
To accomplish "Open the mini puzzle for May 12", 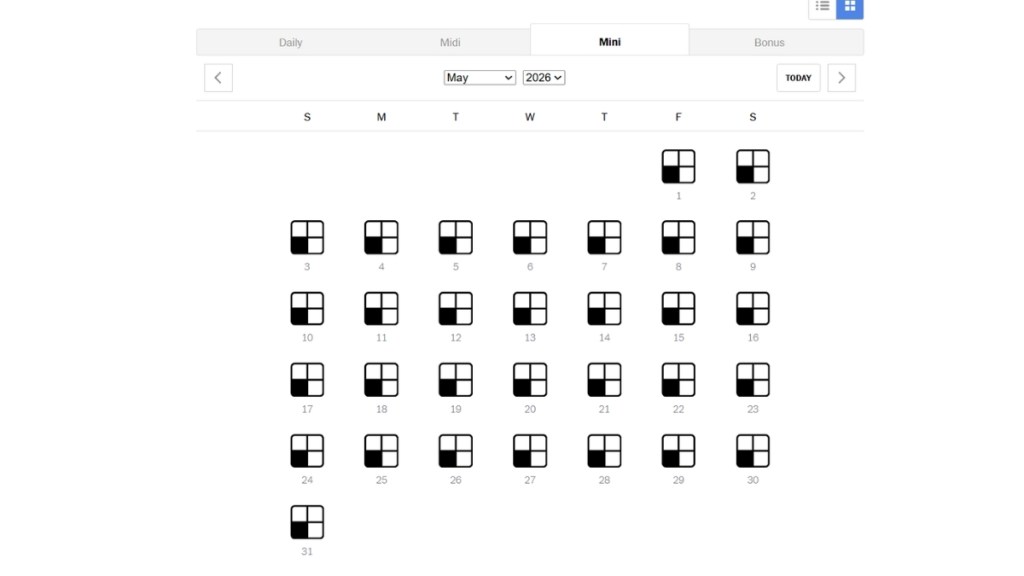I will pos(455,309).
